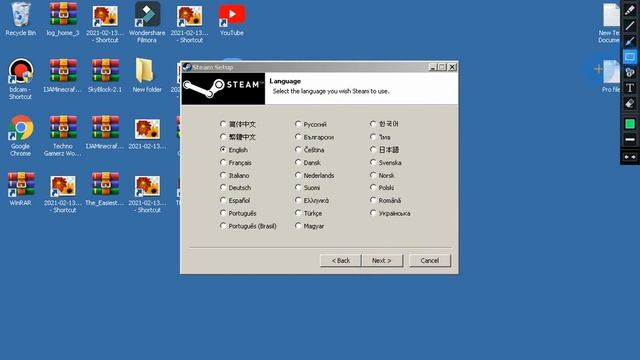
Task: Select the SkyBlock-2.1 archive icon
Action: pyautogui.click(x=105, y=76)
